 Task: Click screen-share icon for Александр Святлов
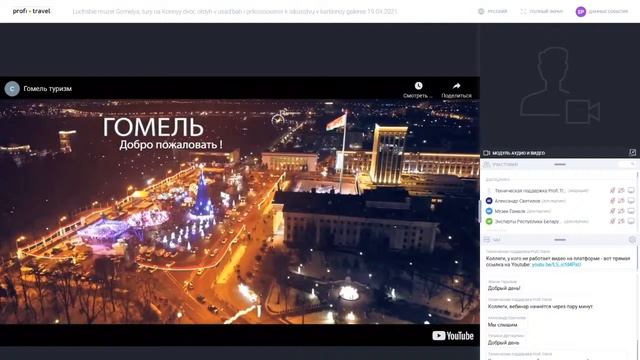(x=631, y=201)
